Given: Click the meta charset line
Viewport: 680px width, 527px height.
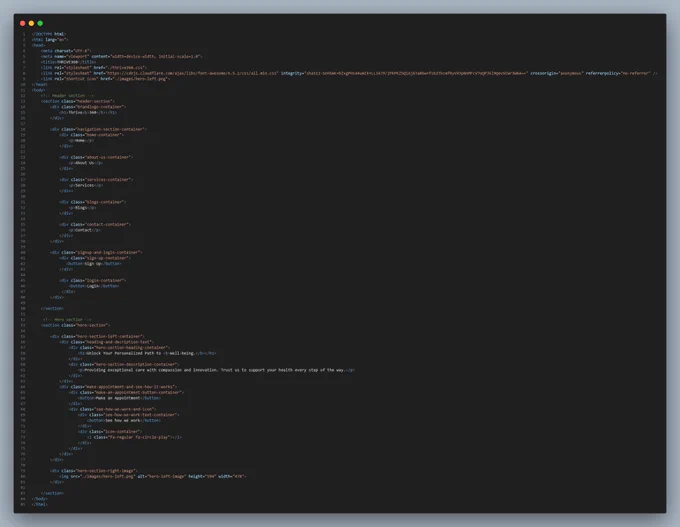Looking at the screenshot, I should [x=66, y=51].
